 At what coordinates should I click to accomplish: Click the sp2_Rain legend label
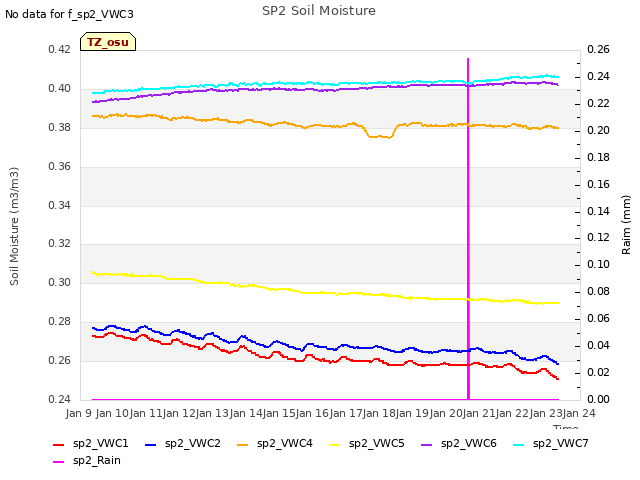[x=97, y=460]
